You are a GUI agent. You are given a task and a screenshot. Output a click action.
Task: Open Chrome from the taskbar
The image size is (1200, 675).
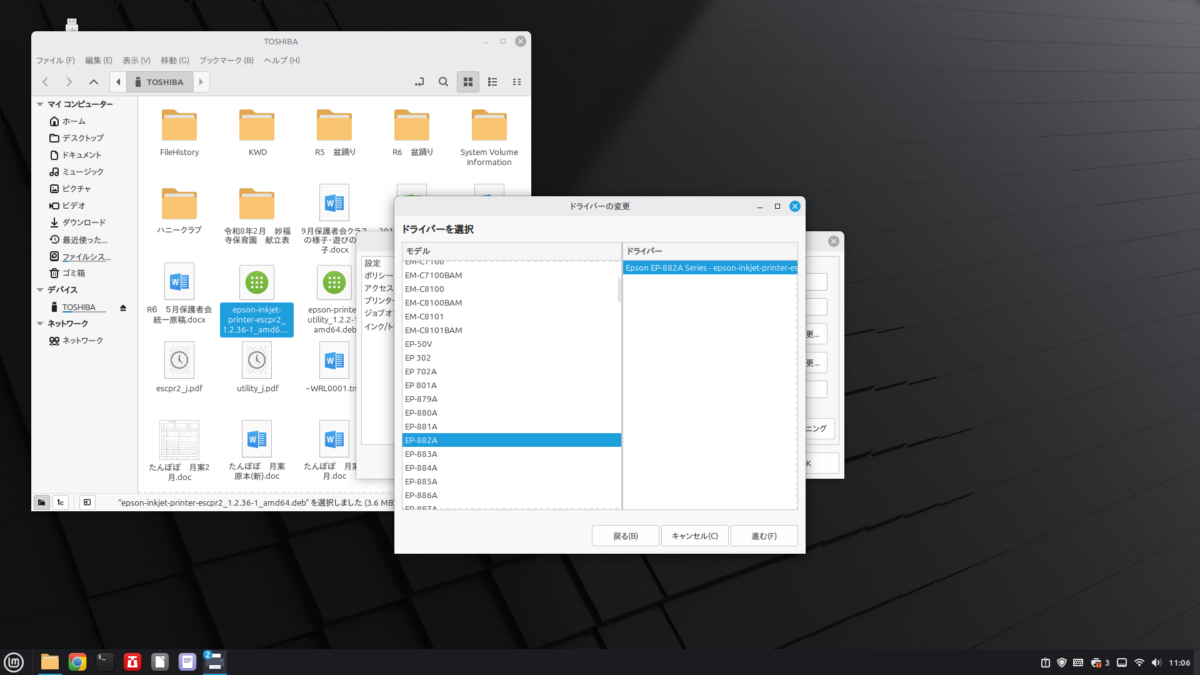[77, 661]
